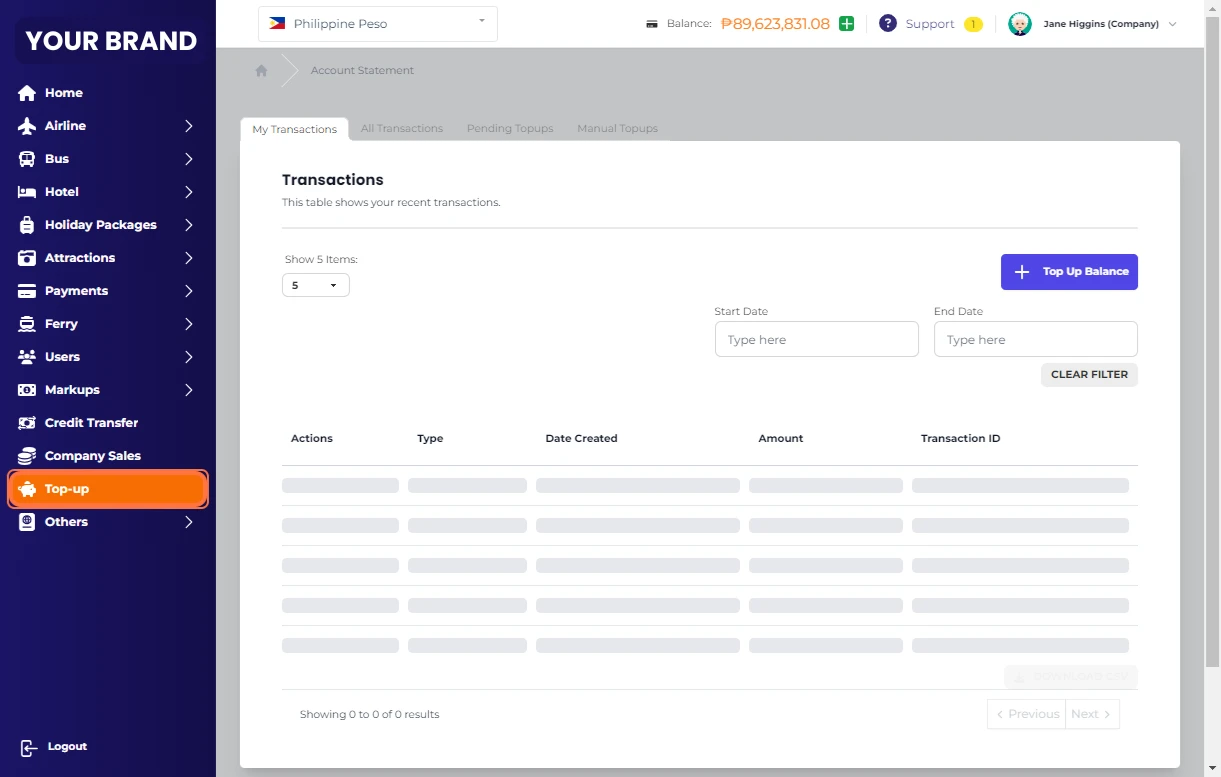This screenshot has height=777, width=1221.
Task: Click the Jane Higgins profile avatar
Action: pyautogui.click(x=1019, y=24)
